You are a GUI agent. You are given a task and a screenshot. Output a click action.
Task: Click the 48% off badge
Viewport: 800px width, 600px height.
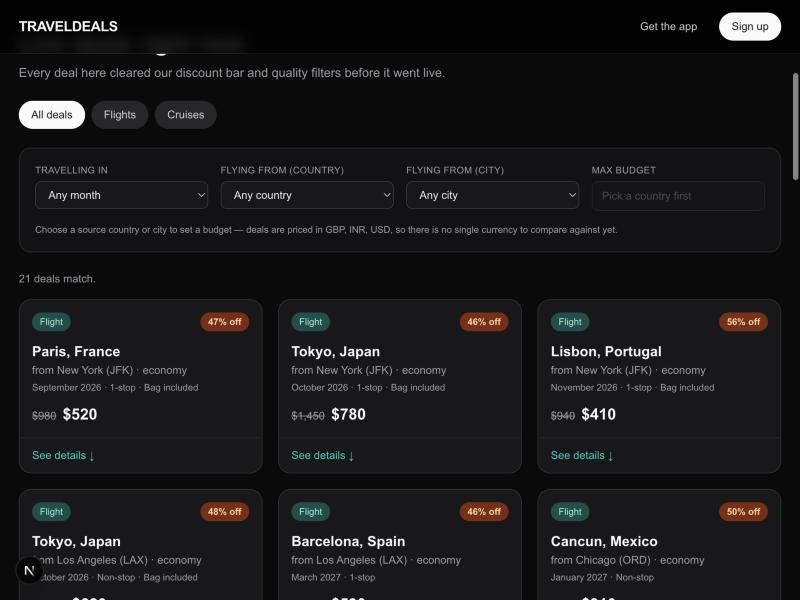[224, 512]
